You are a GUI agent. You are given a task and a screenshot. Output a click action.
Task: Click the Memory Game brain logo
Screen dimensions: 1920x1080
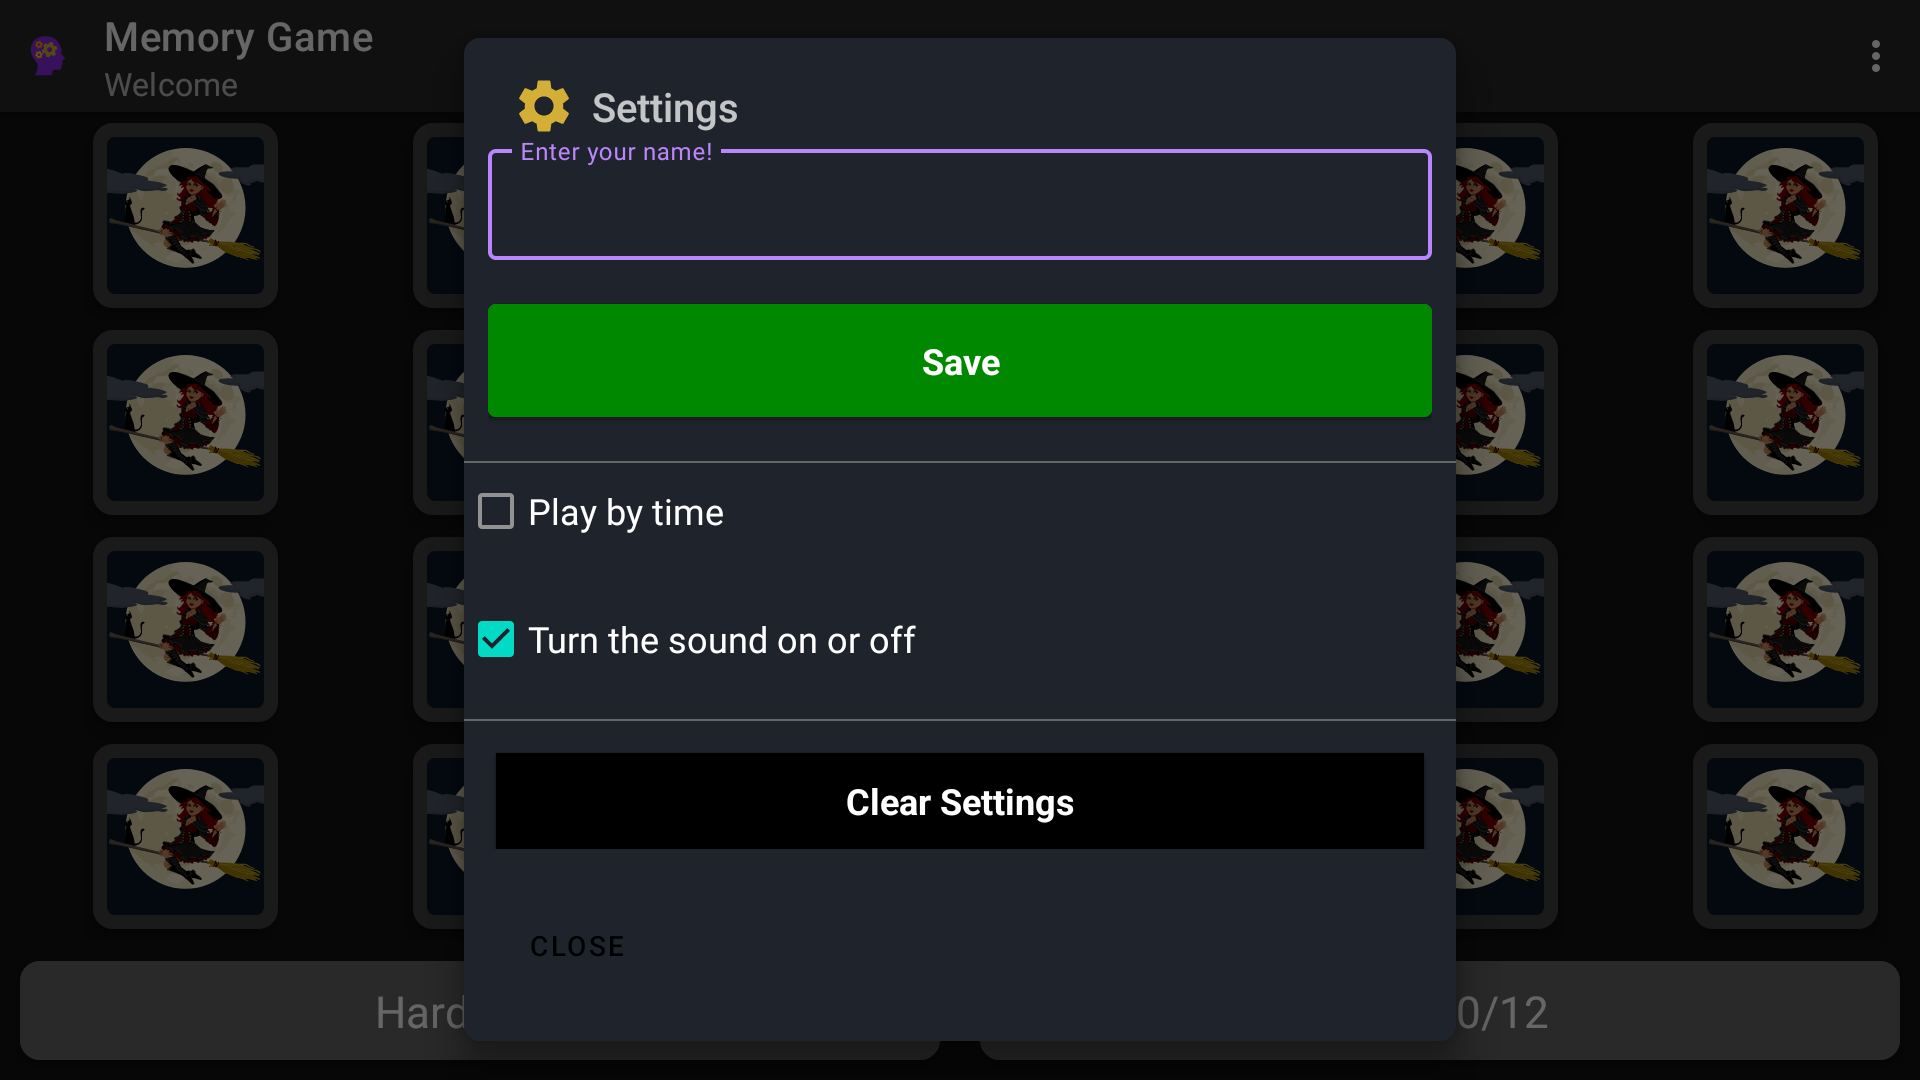(x=47, y=56)
